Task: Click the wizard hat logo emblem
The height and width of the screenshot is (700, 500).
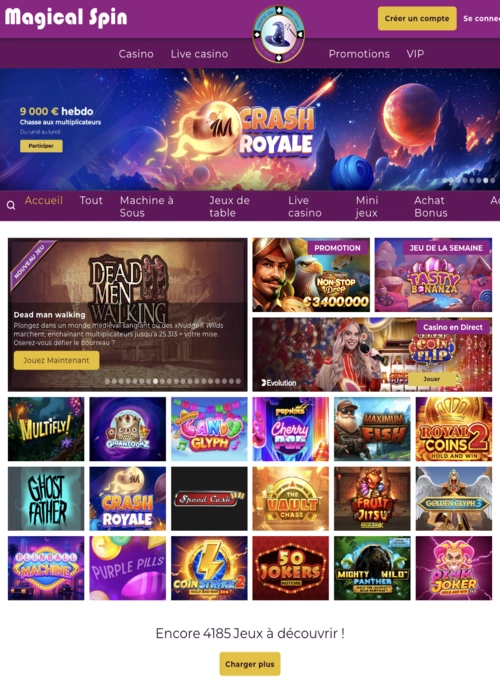Action: pos(279,34)
